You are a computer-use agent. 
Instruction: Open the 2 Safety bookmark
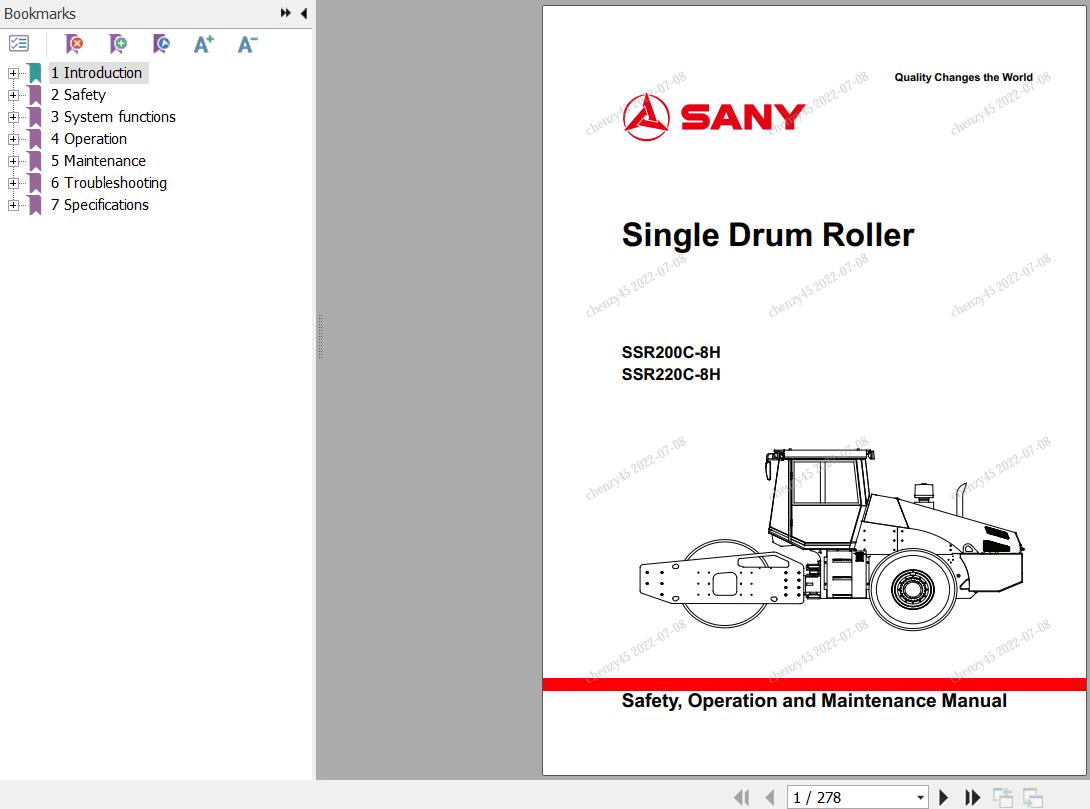78,95
